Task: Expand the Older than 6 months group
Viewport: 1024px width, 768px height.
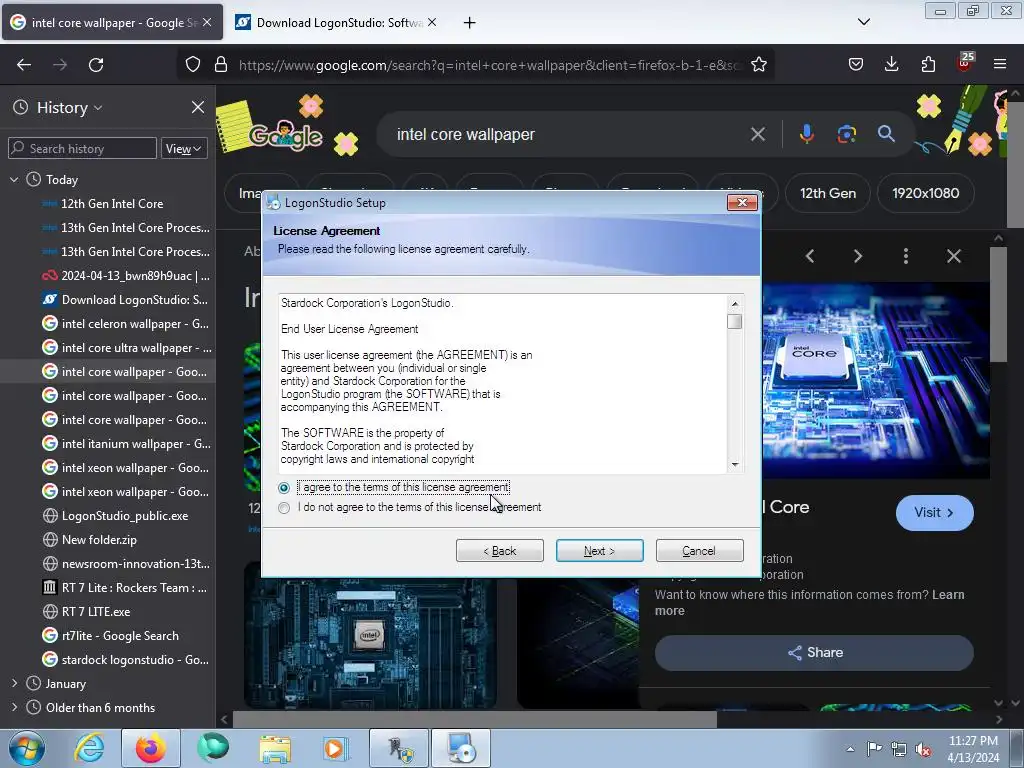Action: (14, 707)
